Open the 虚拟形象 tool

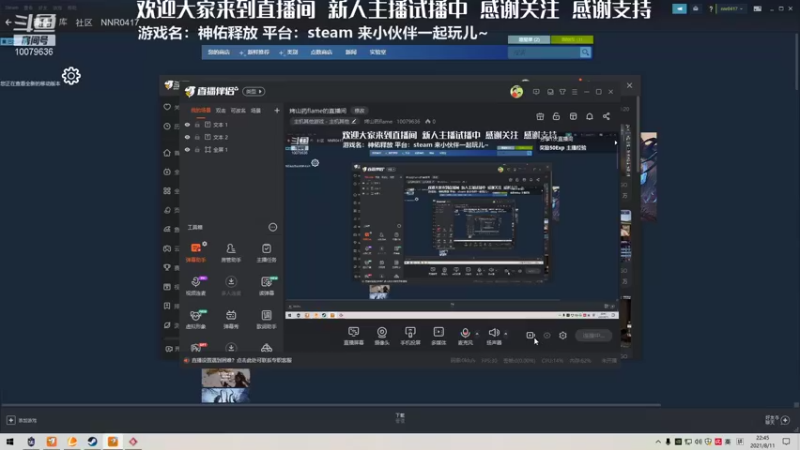click(x=196, y=319)
